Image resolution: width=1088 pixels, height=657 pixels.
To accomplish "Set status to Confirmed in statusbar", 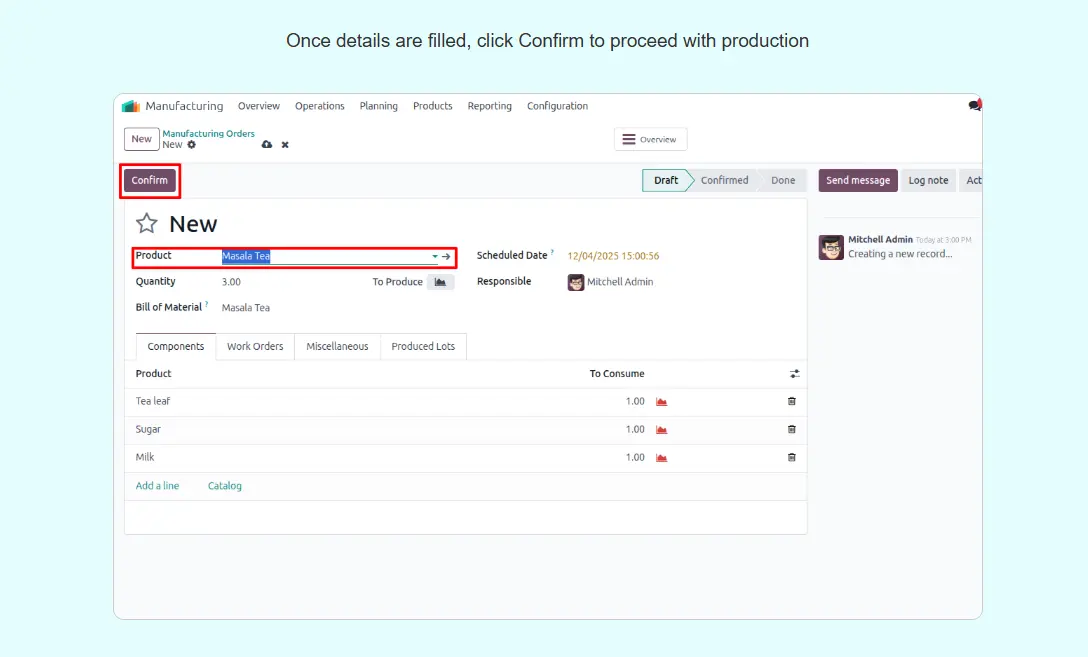I will pyautogui.click(x=724, y=180).
